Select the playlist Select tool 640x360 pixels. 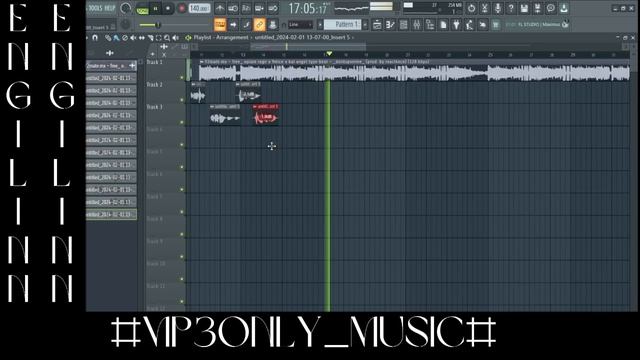tap(159, 38)
